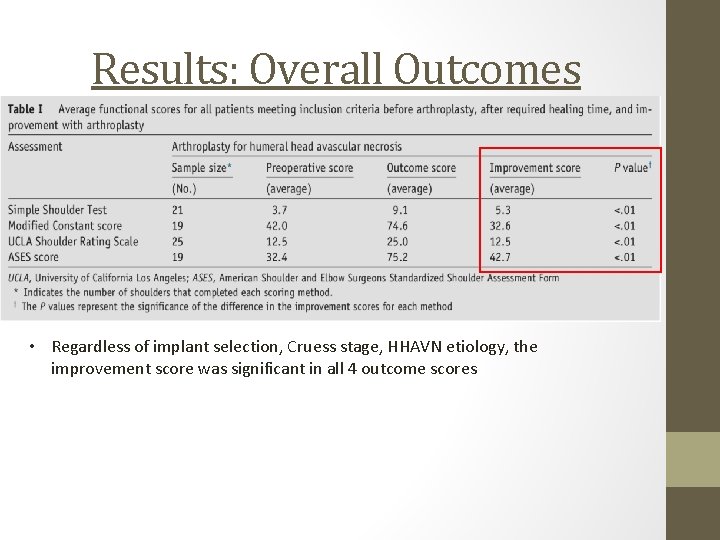Click the footnote defining UCLA and ASES abbreviations
This screenshot has height=540, width=720.
pos(283,278)
